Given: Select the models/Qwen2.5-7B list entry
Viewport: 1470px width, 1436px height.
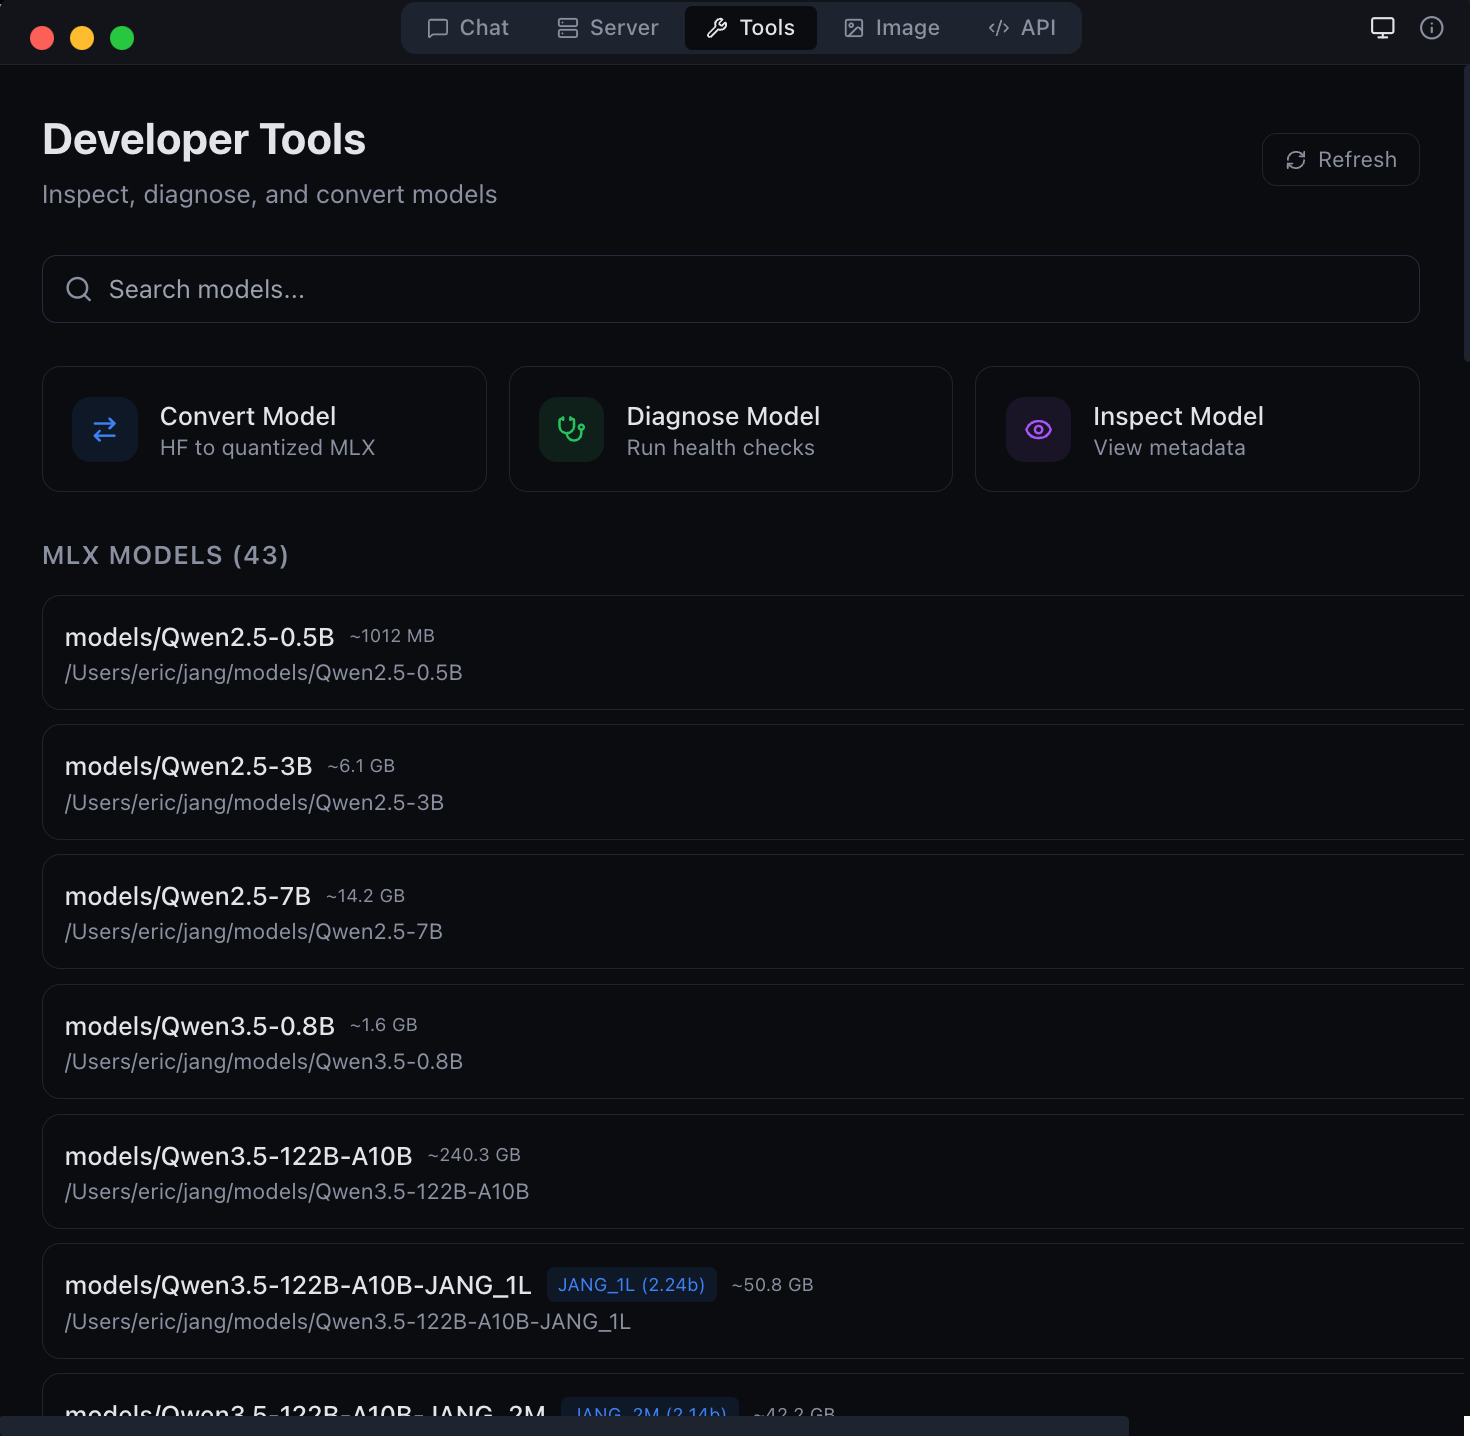Looking at the screenshot, I should point(730,911).
